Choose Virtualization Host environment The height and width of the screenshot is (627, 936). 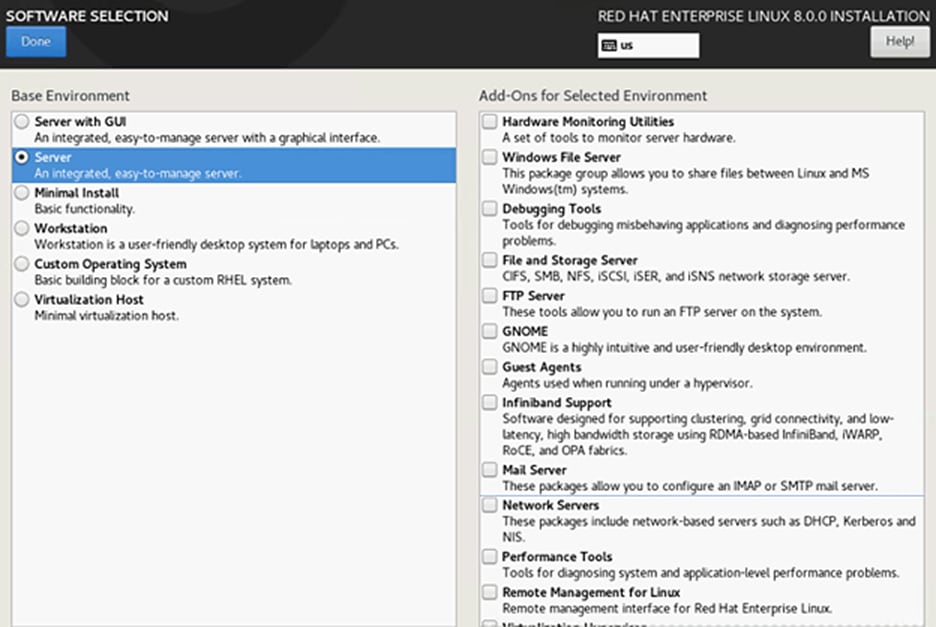click(22, 300)
